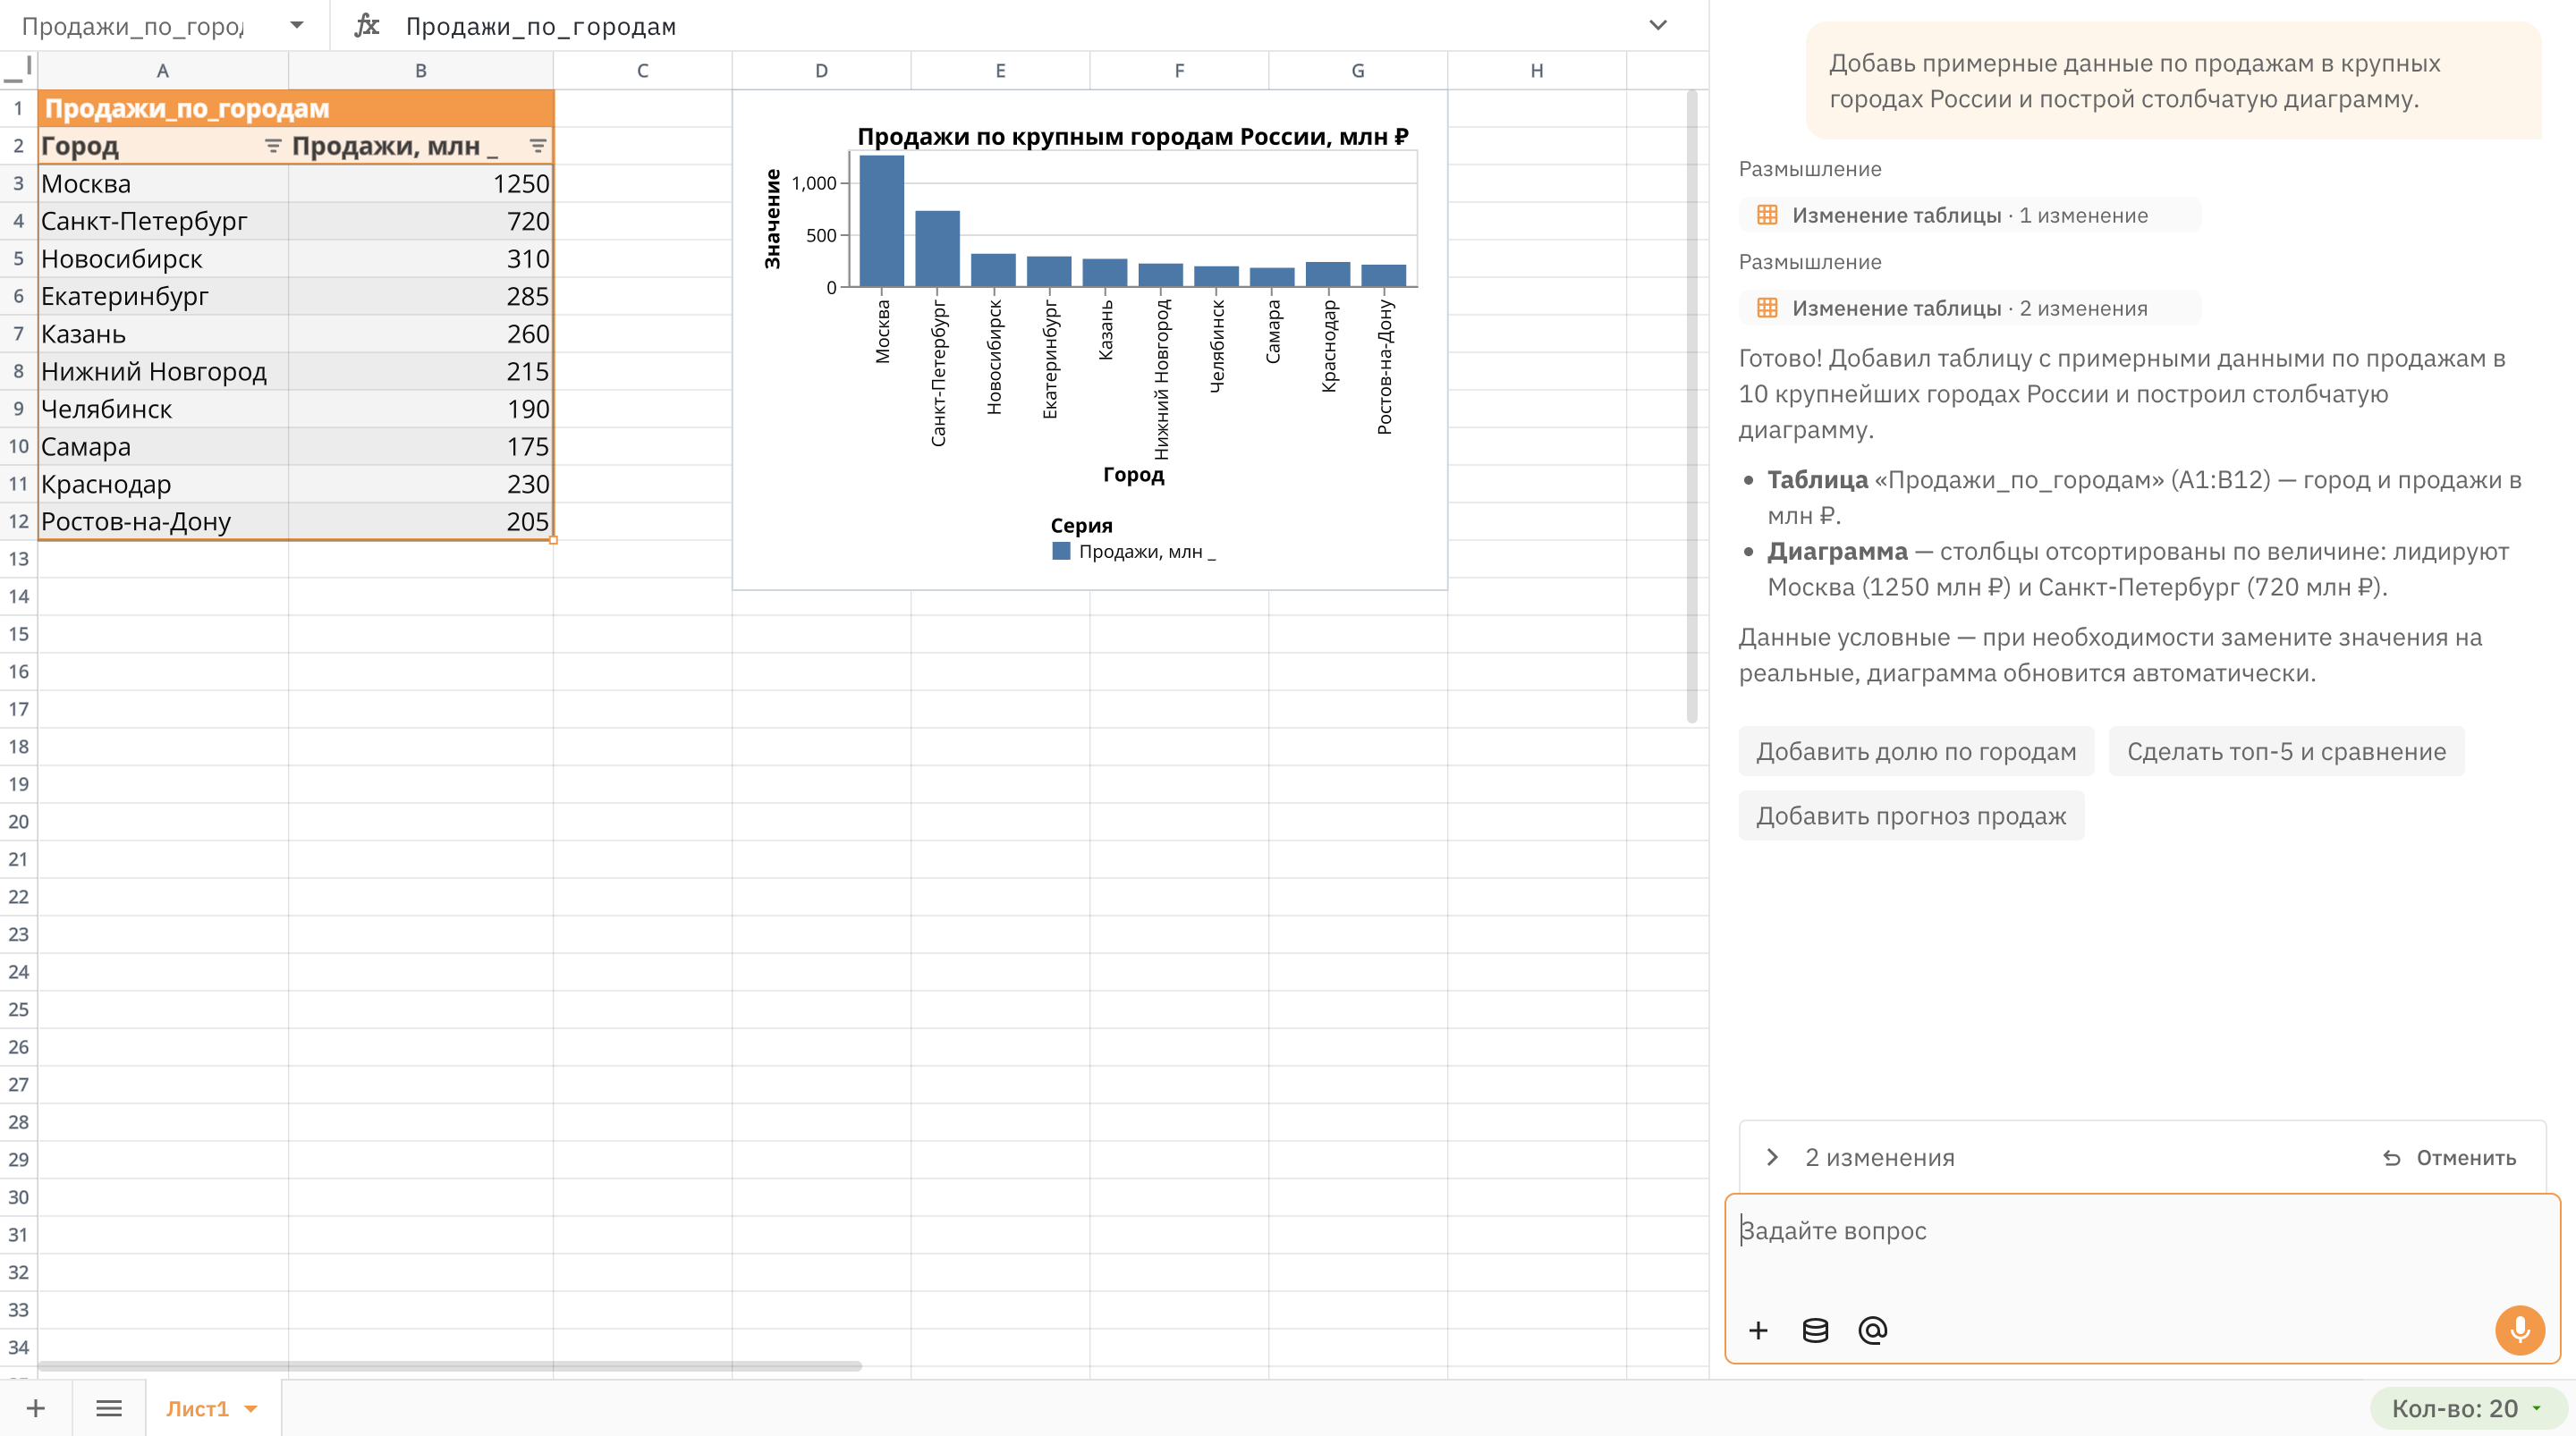The width and height of the screenshot is (2576, 1436).
Task: Select the cell with value 1250
Action: click(x=421, y=184)
